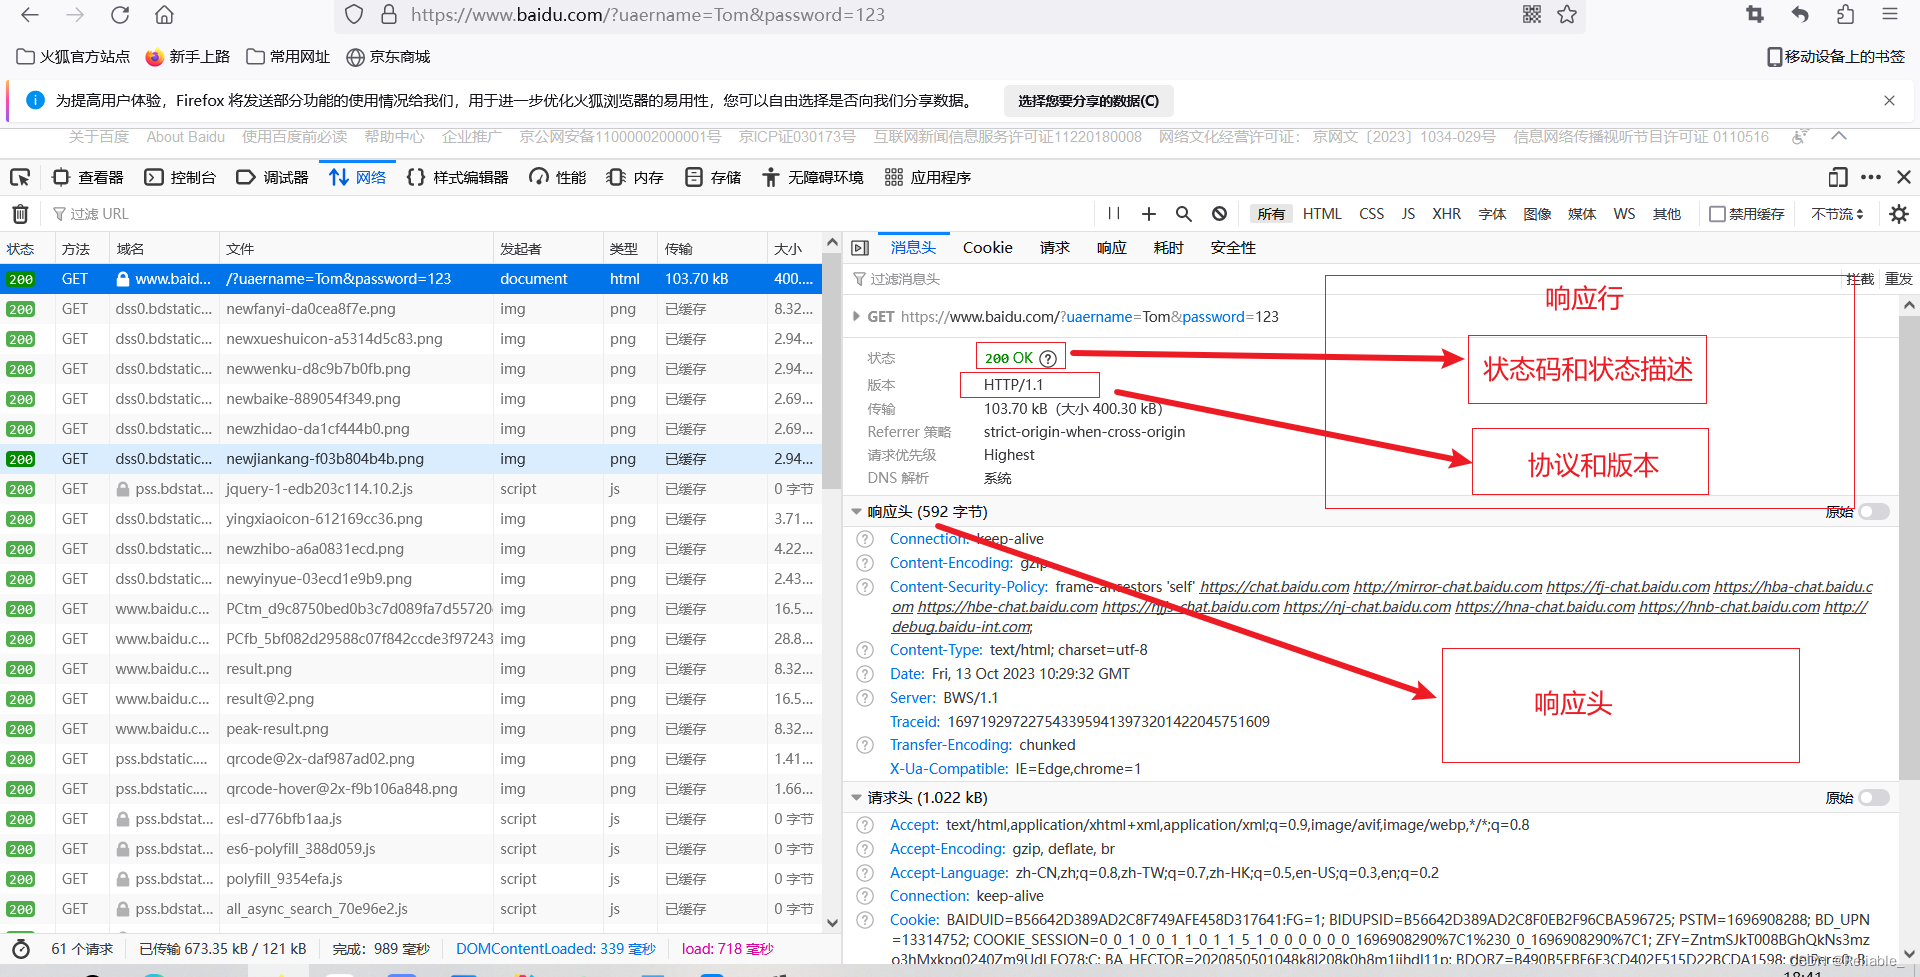The image size is (1920, 977).
Task: Open the browser home page icon
Action: point(165,15)
